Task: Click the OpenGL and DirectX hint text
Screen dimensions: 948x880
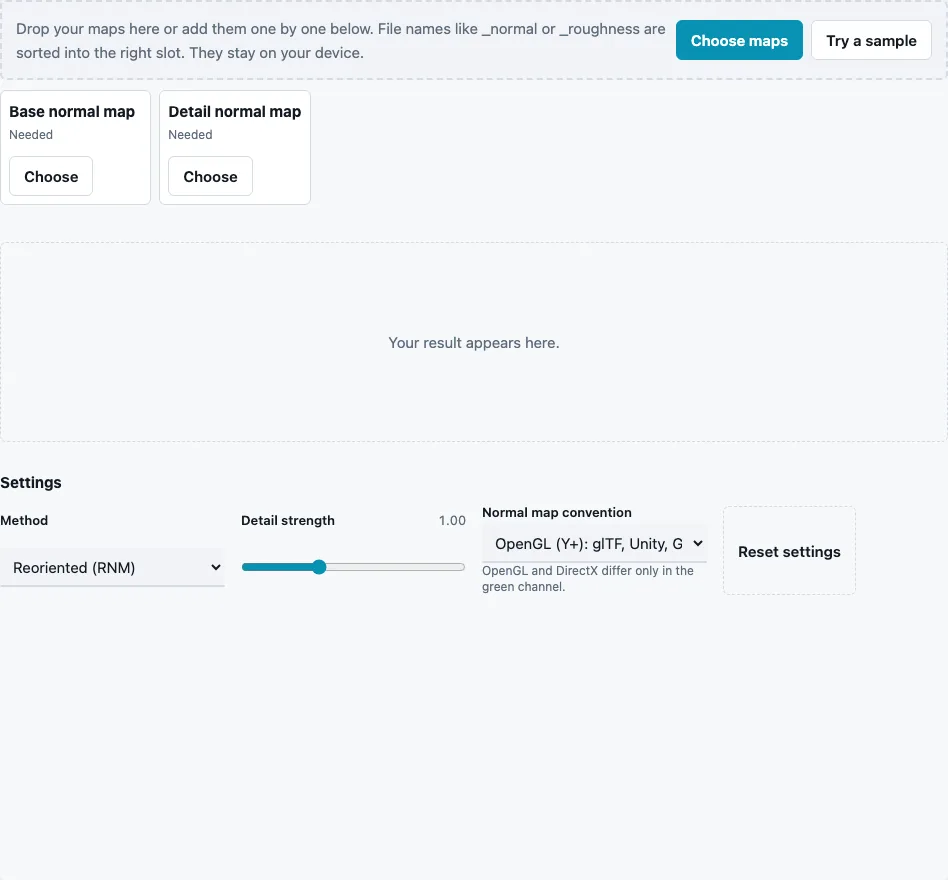Action: 588,578
